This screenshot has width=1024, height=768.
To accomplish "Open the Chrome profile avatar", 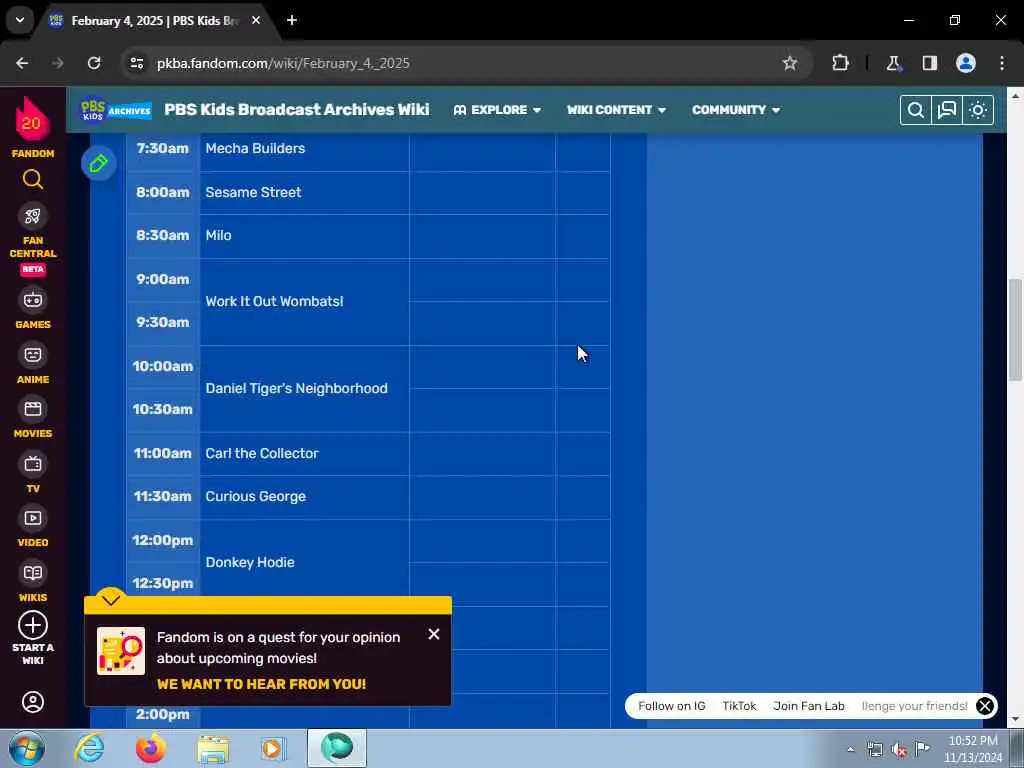I will [966, 63].
